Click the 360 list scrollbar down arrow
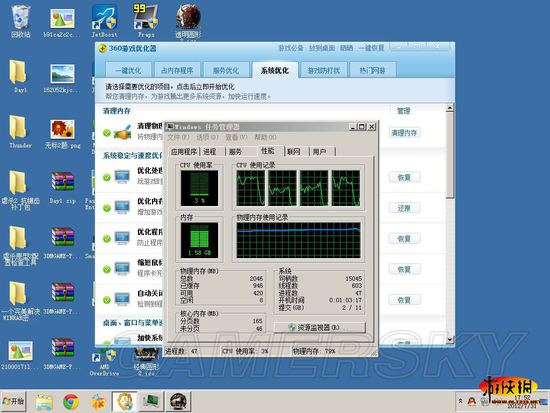Image resolution: width=550 pixels, height=413 pixels. [x=450, y=340]
